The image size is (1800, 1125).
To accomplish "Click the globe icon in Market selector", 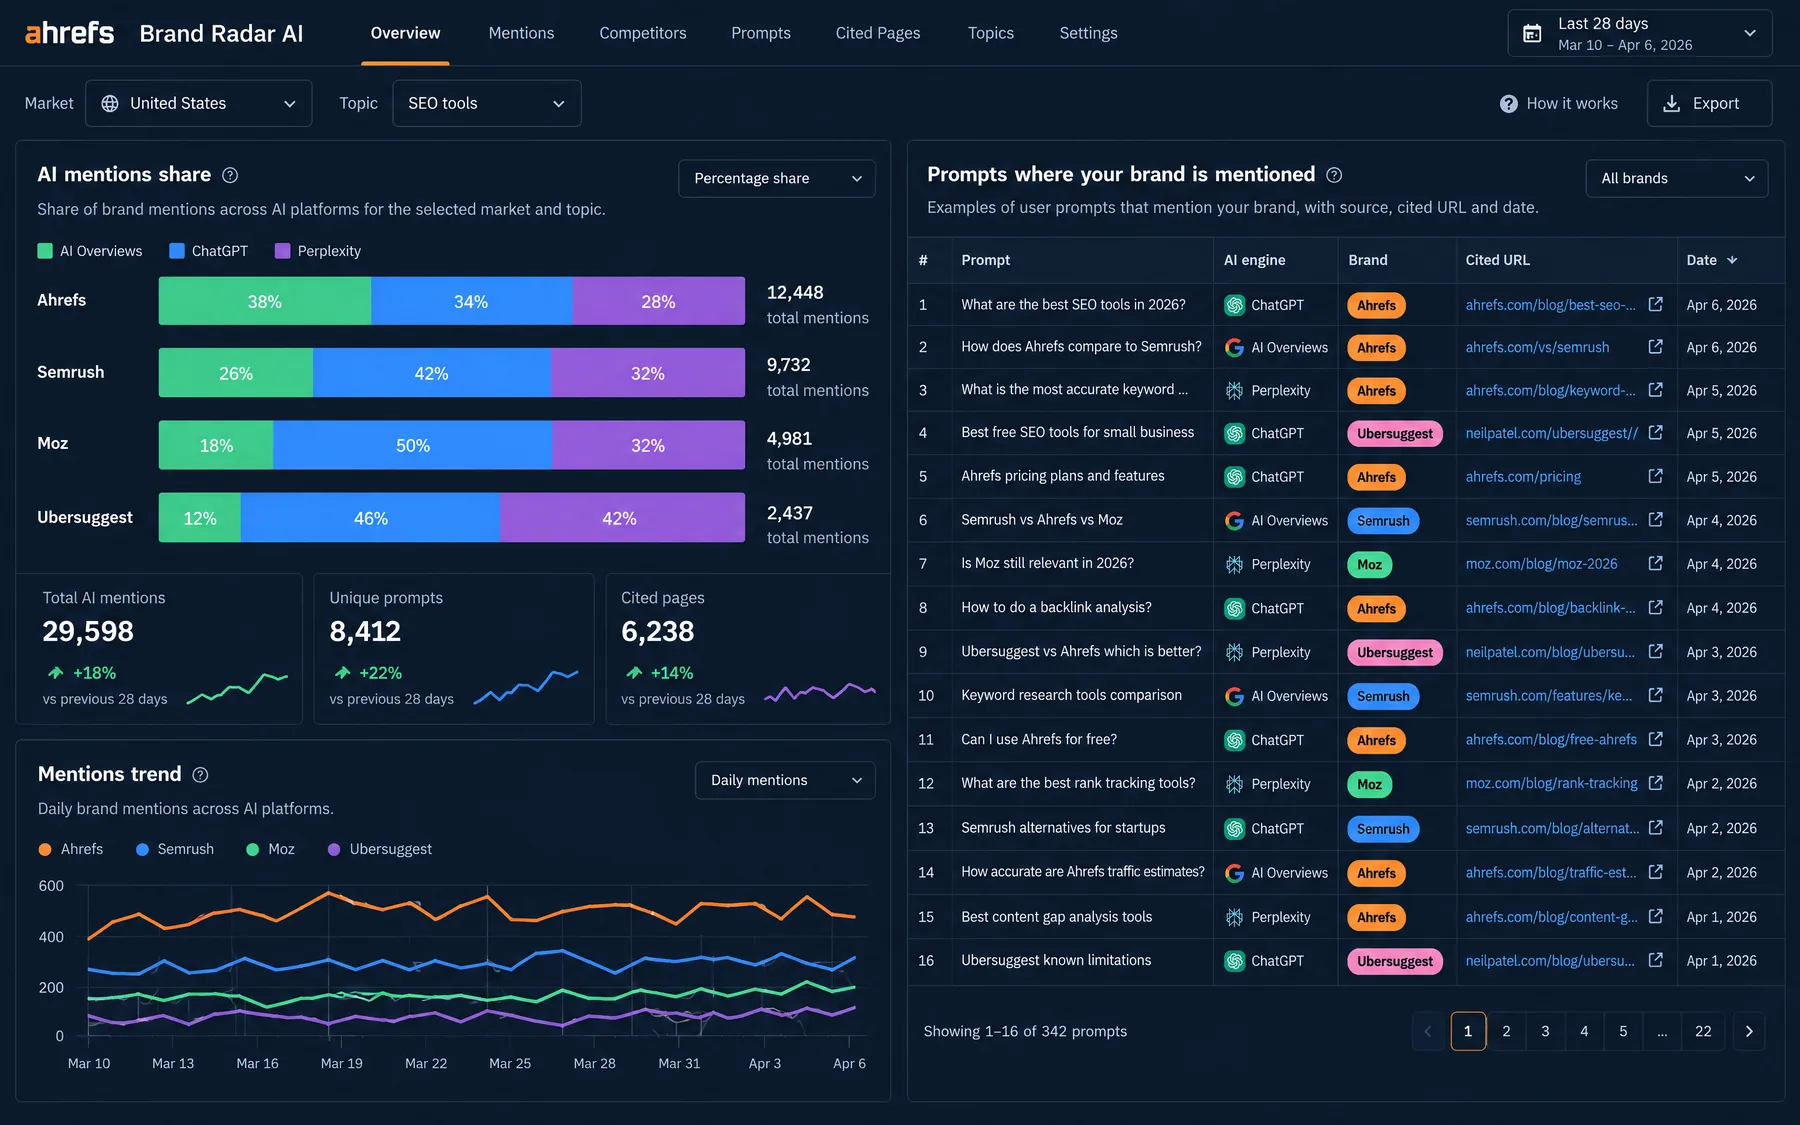I will (110, 103).
